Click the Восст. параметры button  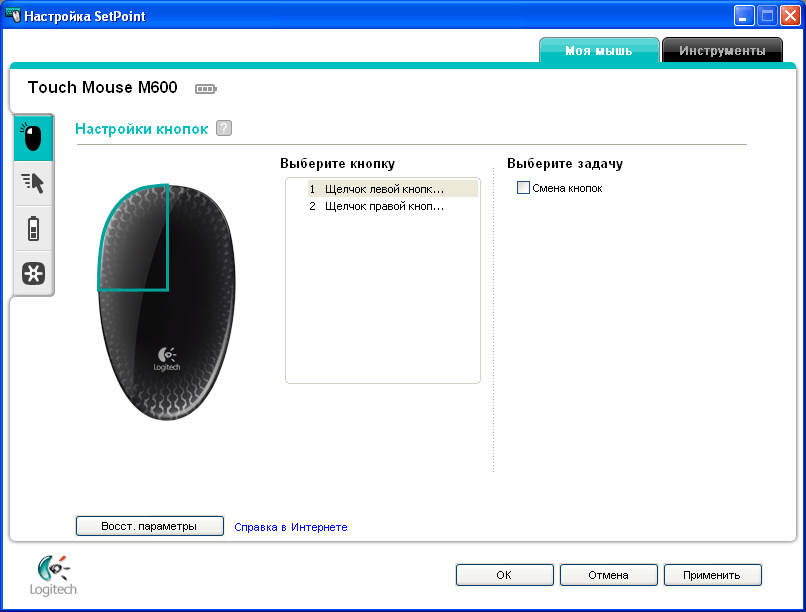(150, 526)
